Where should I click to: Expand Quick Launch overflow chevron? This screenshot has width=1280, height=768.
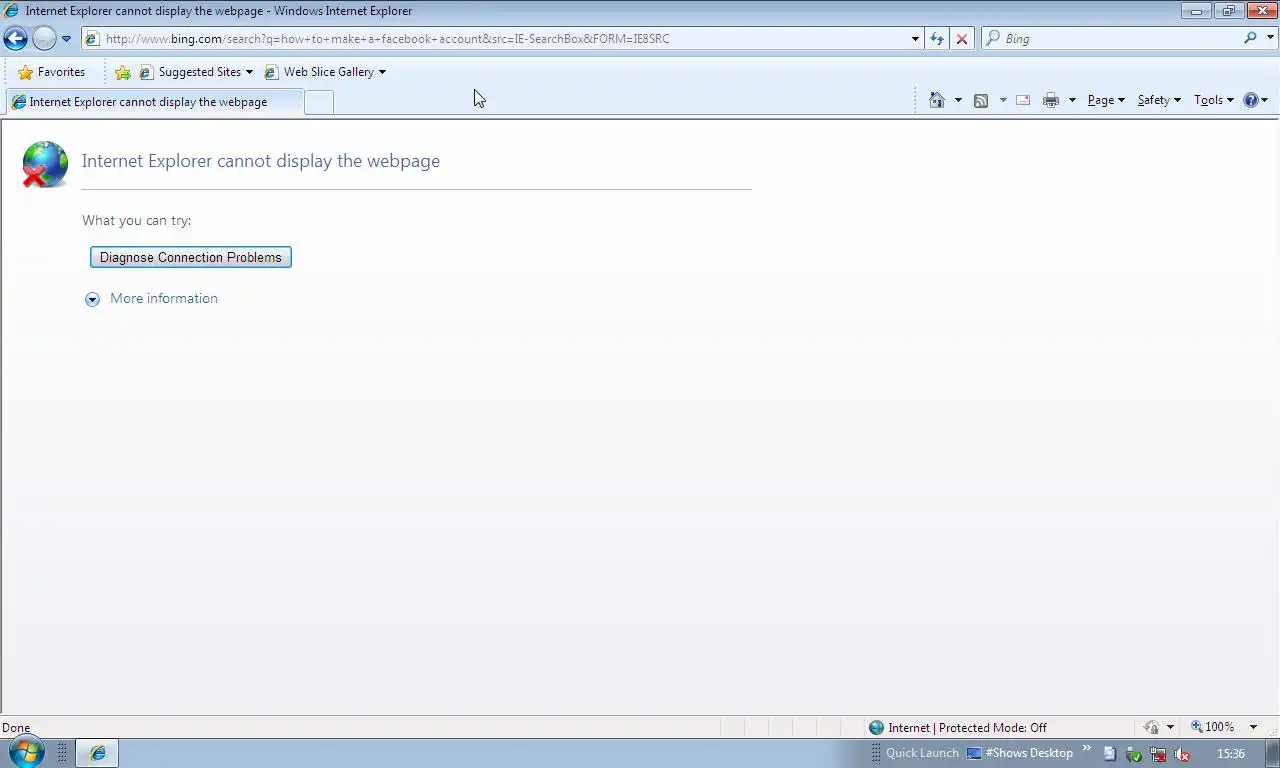tap(1086, 750)
